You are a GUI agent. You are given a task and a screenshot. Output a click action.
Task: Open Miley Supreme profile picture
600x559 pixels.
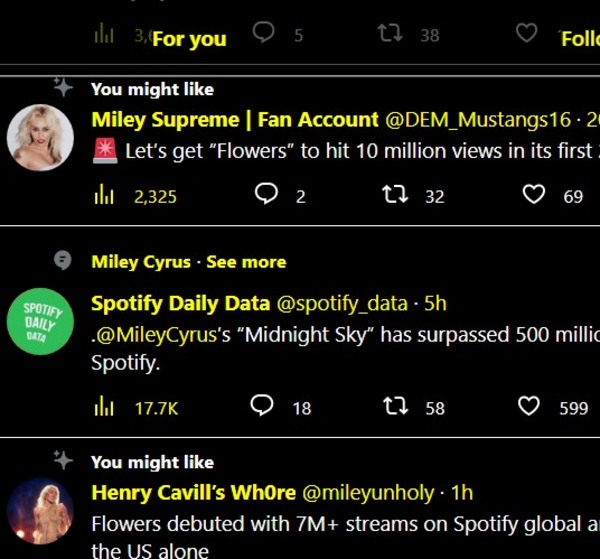coord(40,137)
